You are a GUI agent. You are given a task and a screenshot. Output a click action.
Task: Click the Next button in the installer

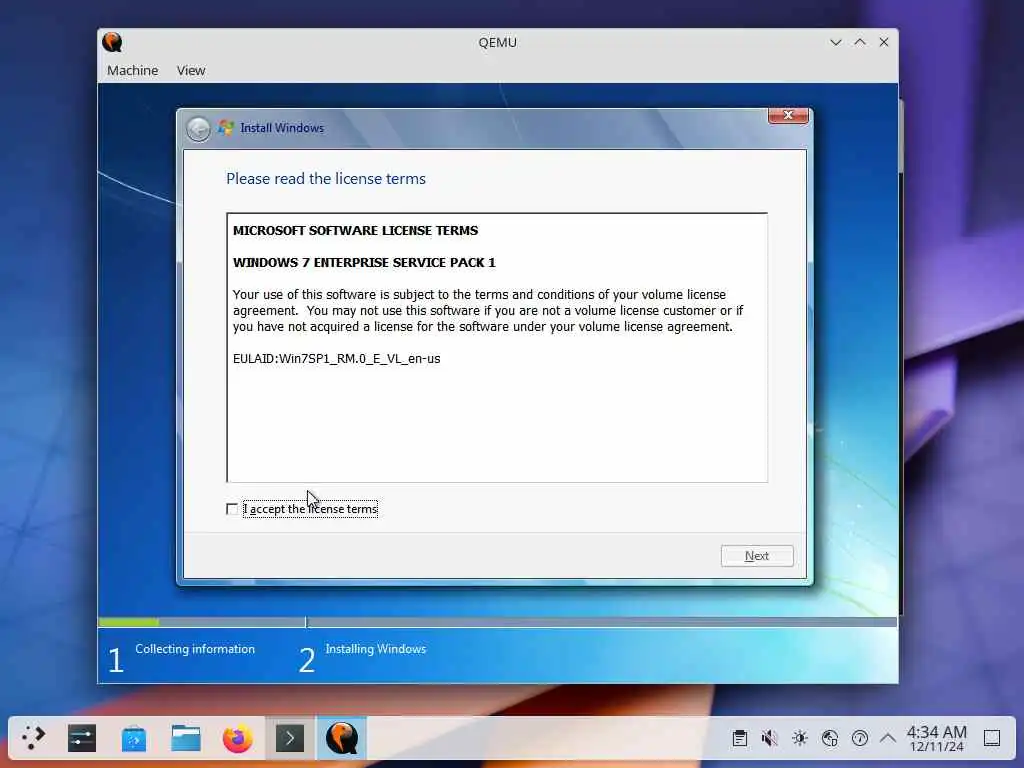tap(757, 556)
